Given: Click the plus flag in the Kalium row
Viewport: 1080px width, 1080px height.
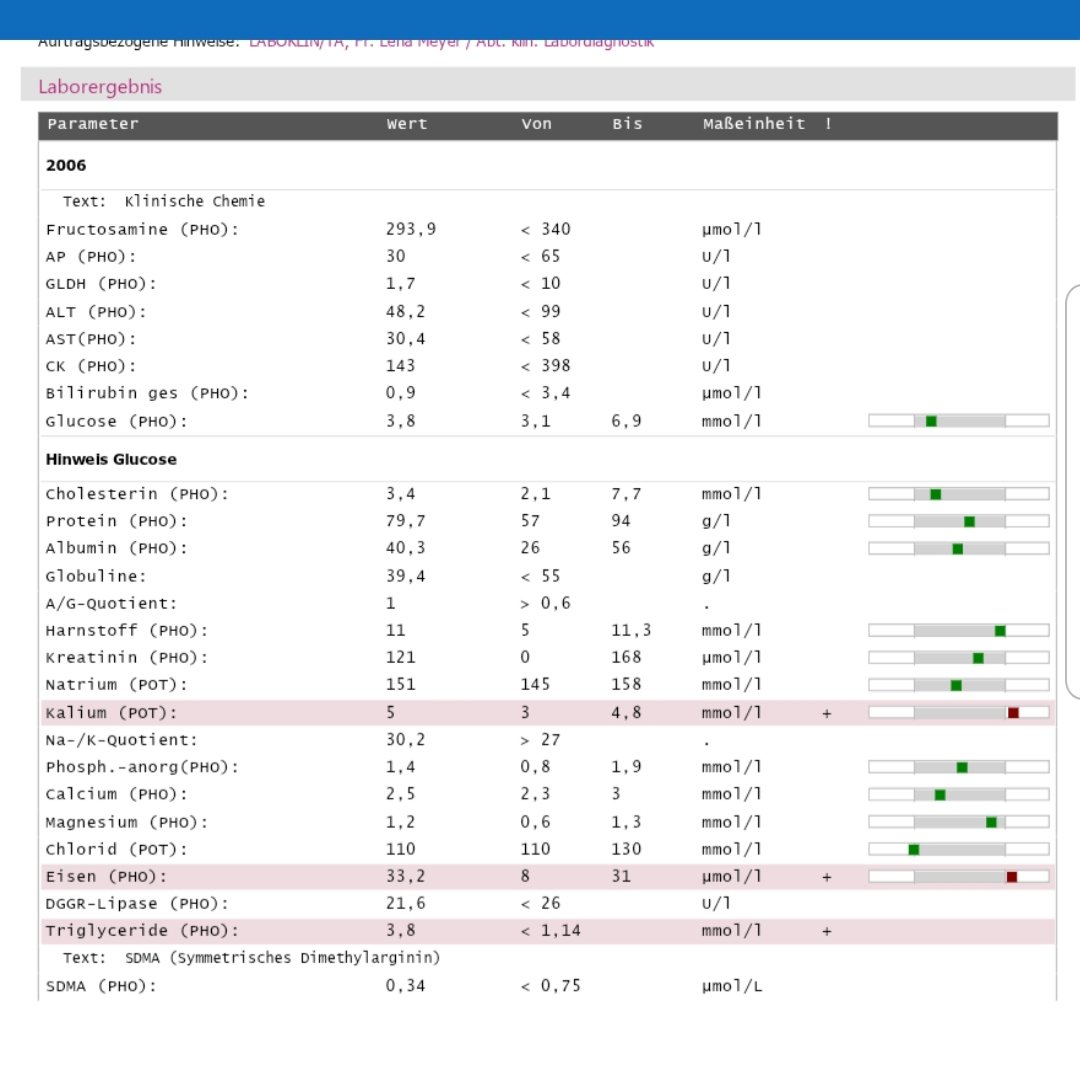Looking at the screenshot, I should point(827,714).
